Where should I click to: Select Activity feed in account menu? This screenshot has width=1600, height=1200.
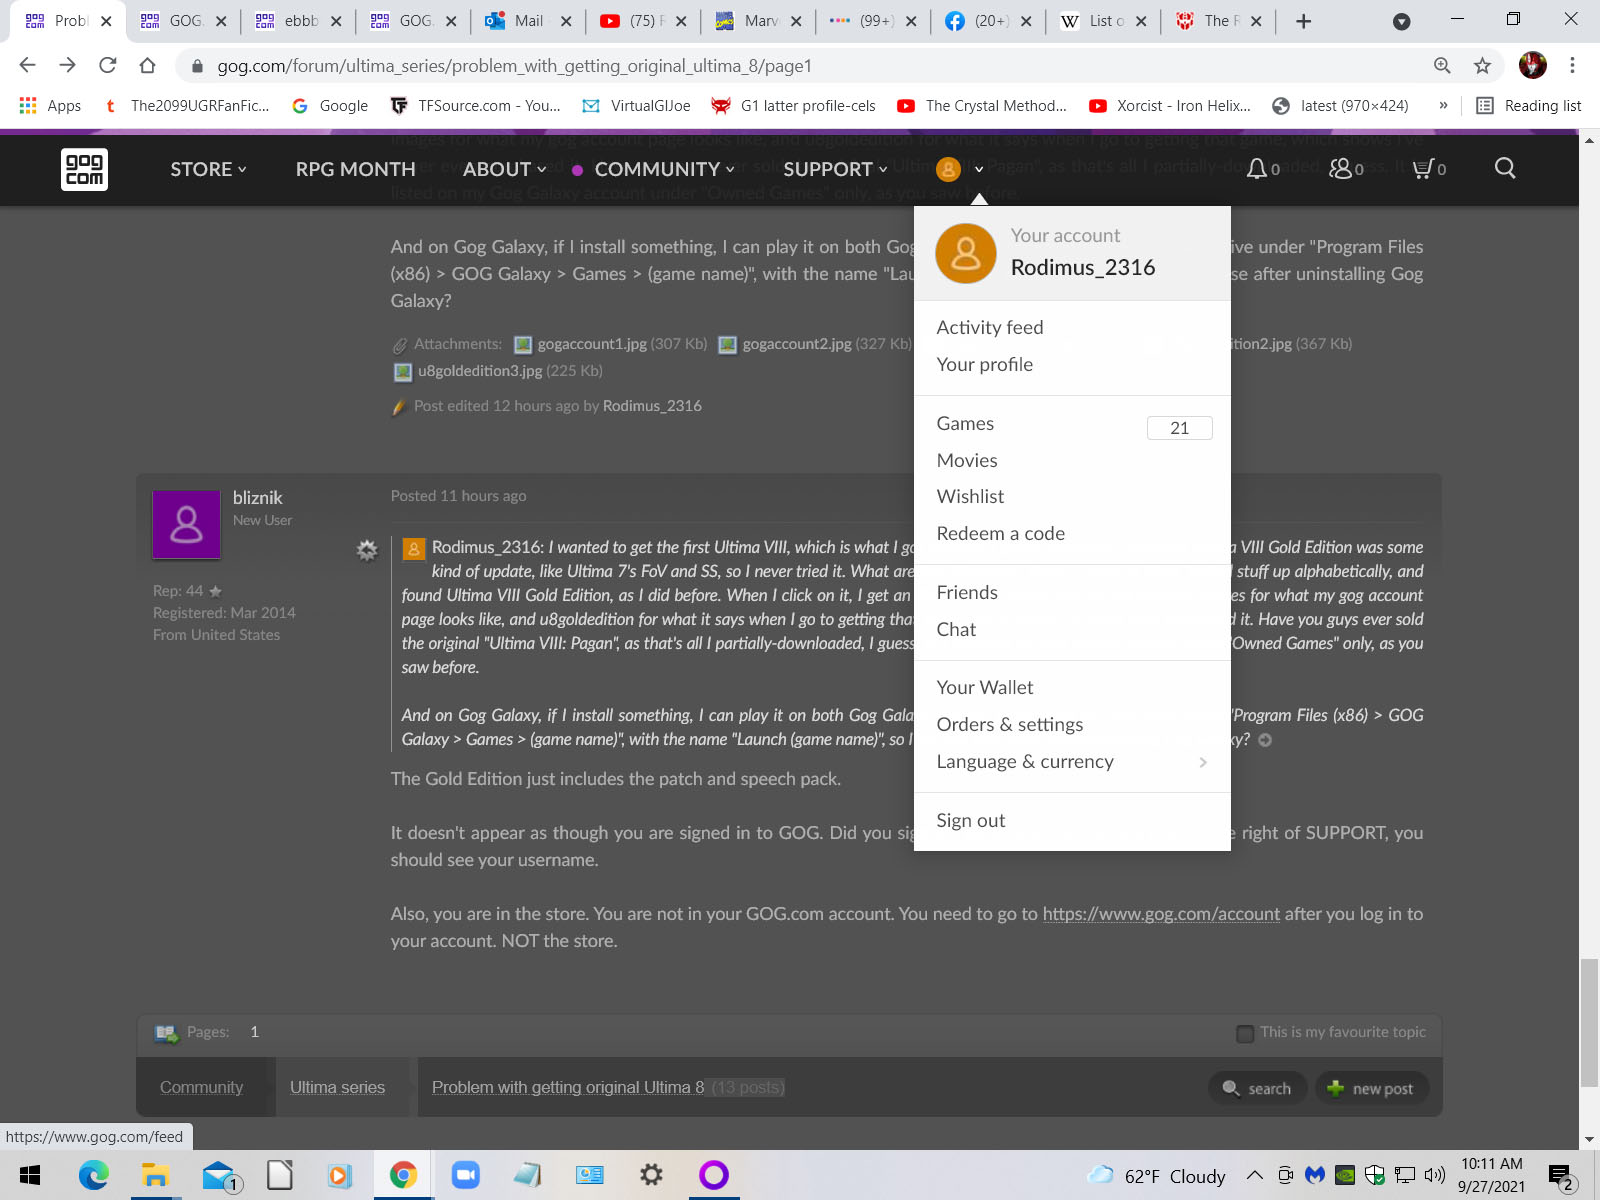990,328
